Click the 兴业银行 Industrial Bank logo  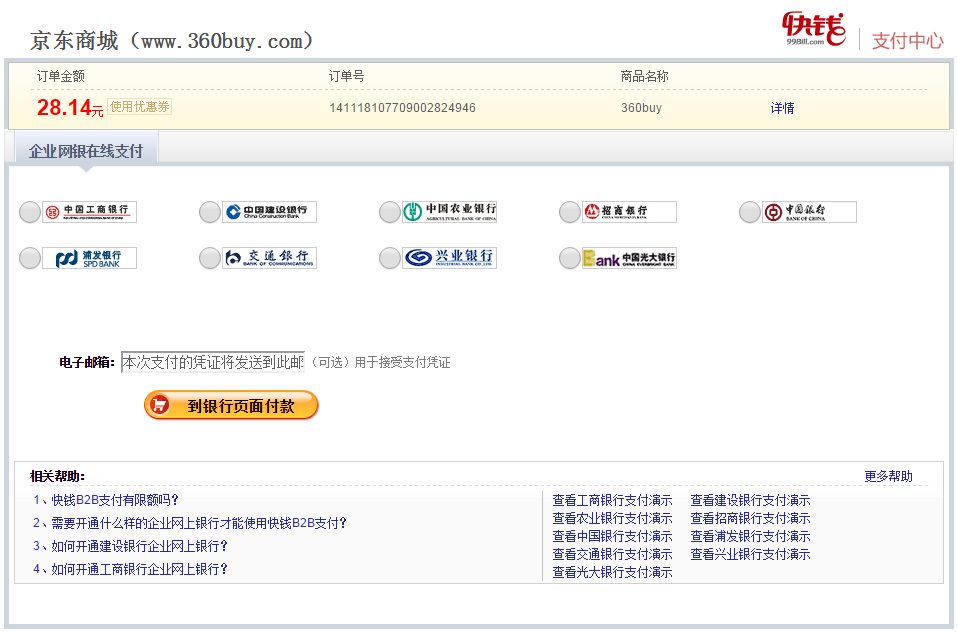[449, 258]
